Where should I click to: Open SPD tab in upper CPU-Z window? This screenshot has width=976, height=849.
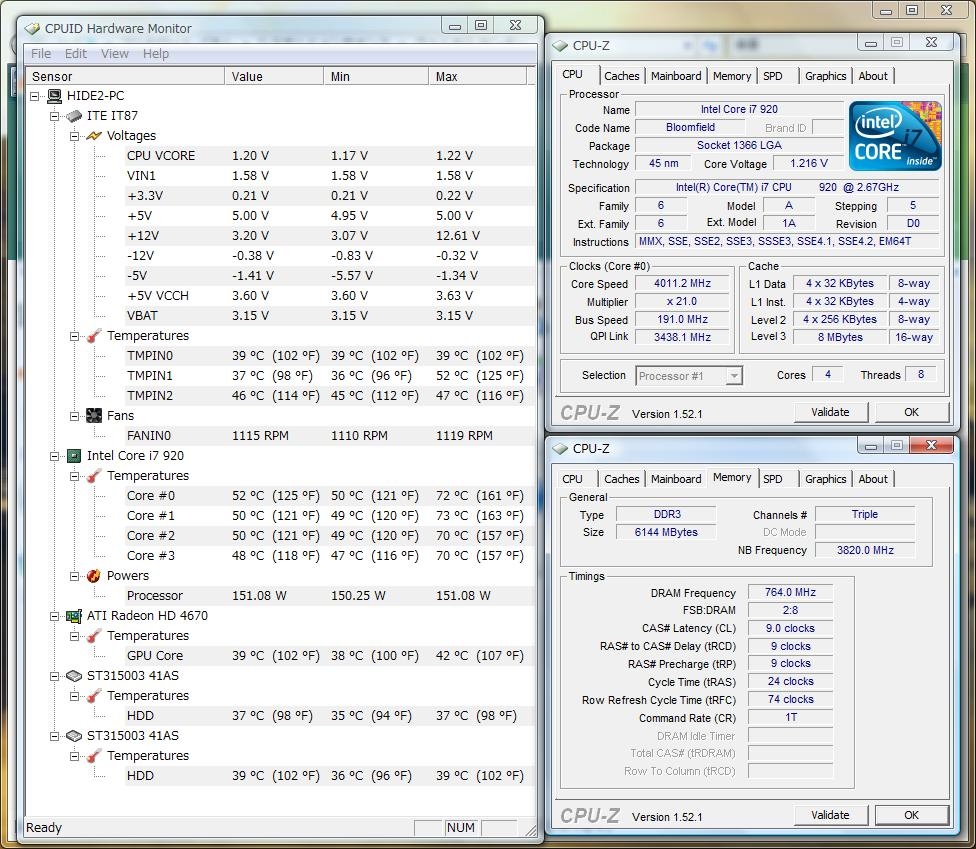pyautogui.click(x=773, y=76)
